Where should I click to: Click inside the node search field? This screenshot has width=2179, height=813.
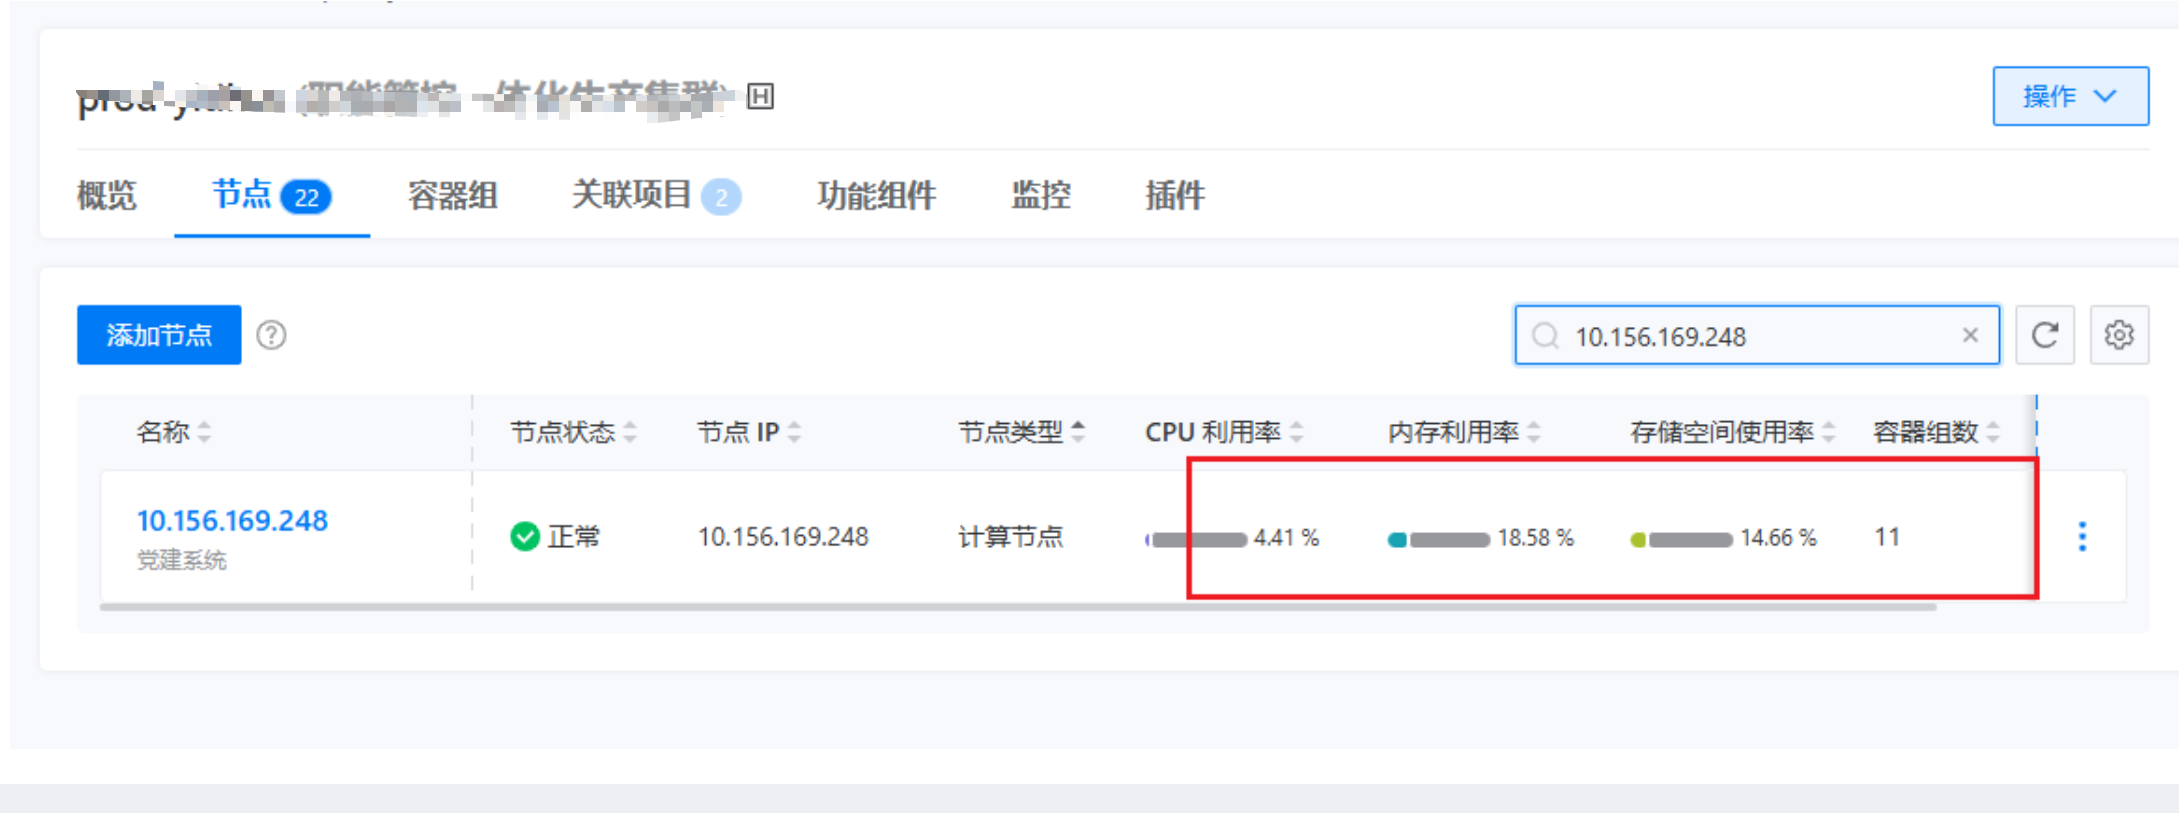pos(1756,336)
